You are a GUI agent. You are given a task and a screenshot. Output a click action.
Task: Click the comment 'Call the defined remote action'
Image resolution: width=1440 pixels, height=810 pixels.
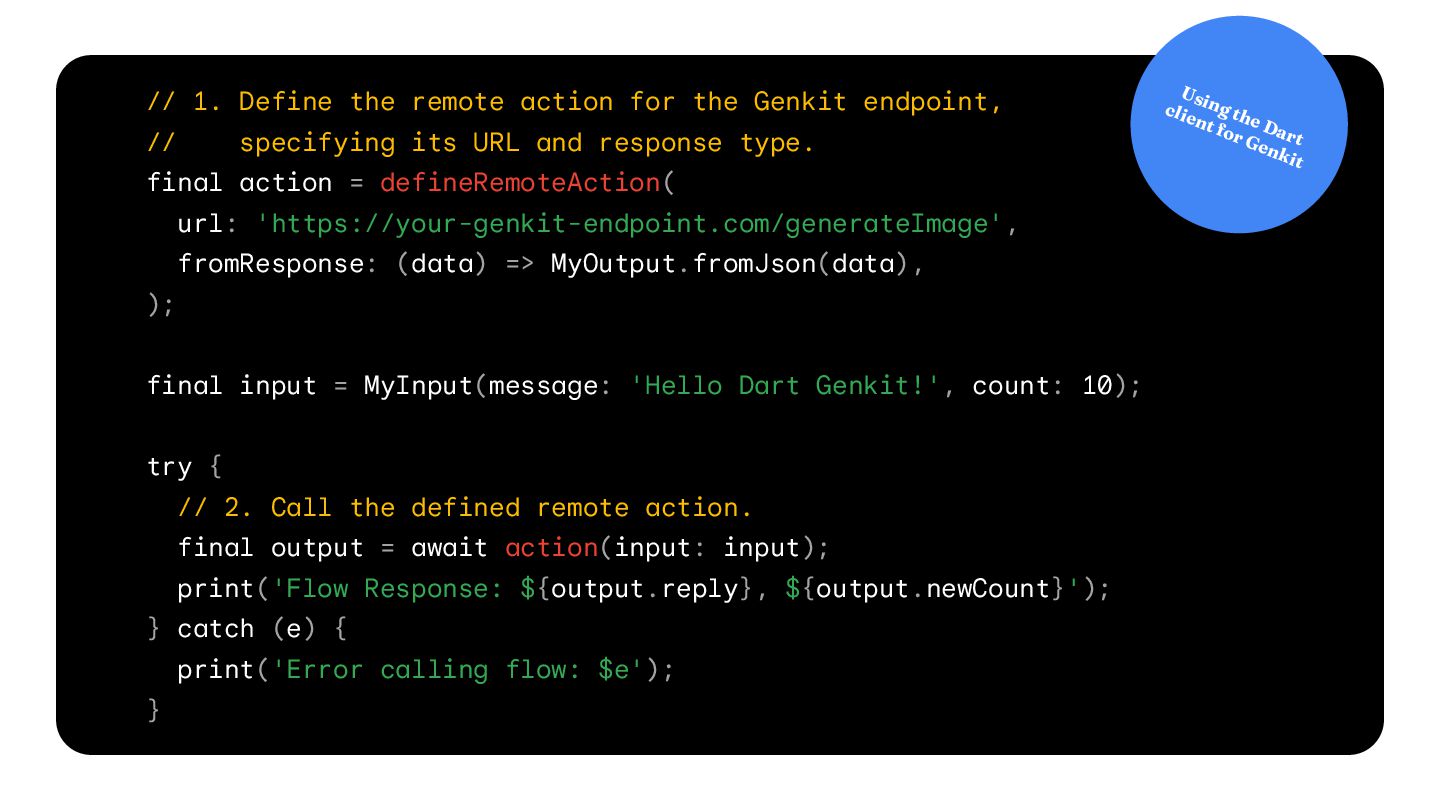(465, 508)
